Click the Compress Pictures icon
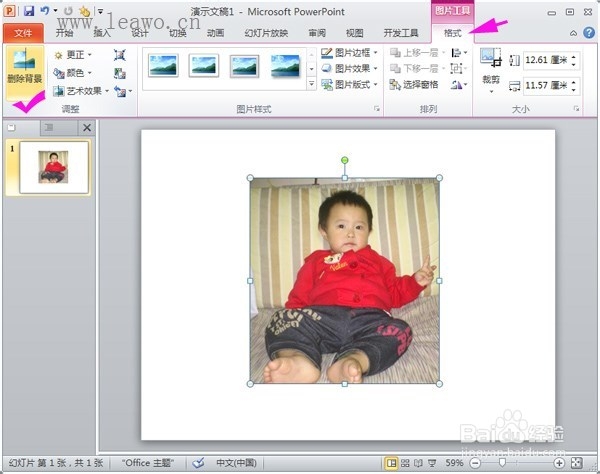 point(120,55)
